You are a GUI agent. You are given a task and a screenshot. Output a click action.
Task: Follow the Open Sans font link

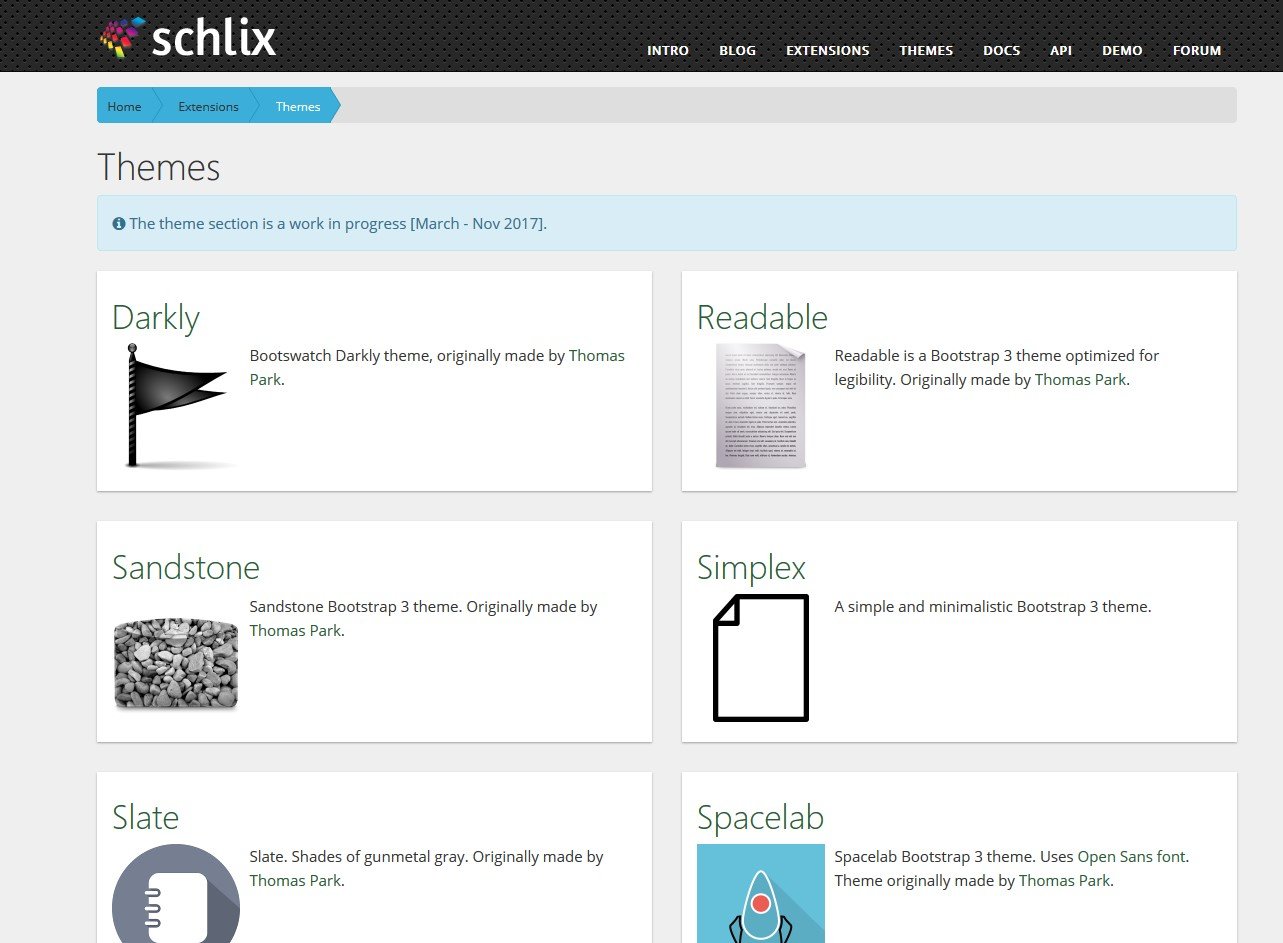[x=1131, y=857]
